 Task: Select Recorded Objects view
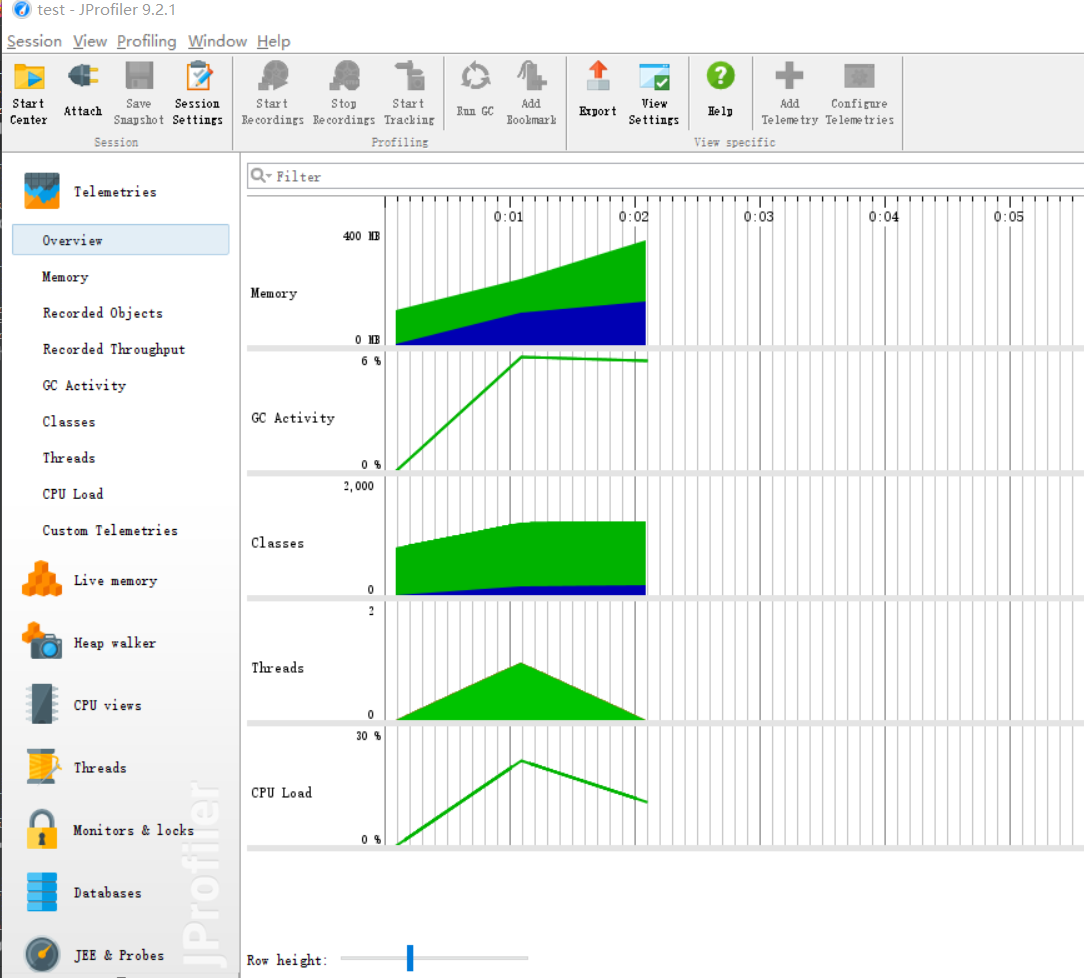coord(102,312)
